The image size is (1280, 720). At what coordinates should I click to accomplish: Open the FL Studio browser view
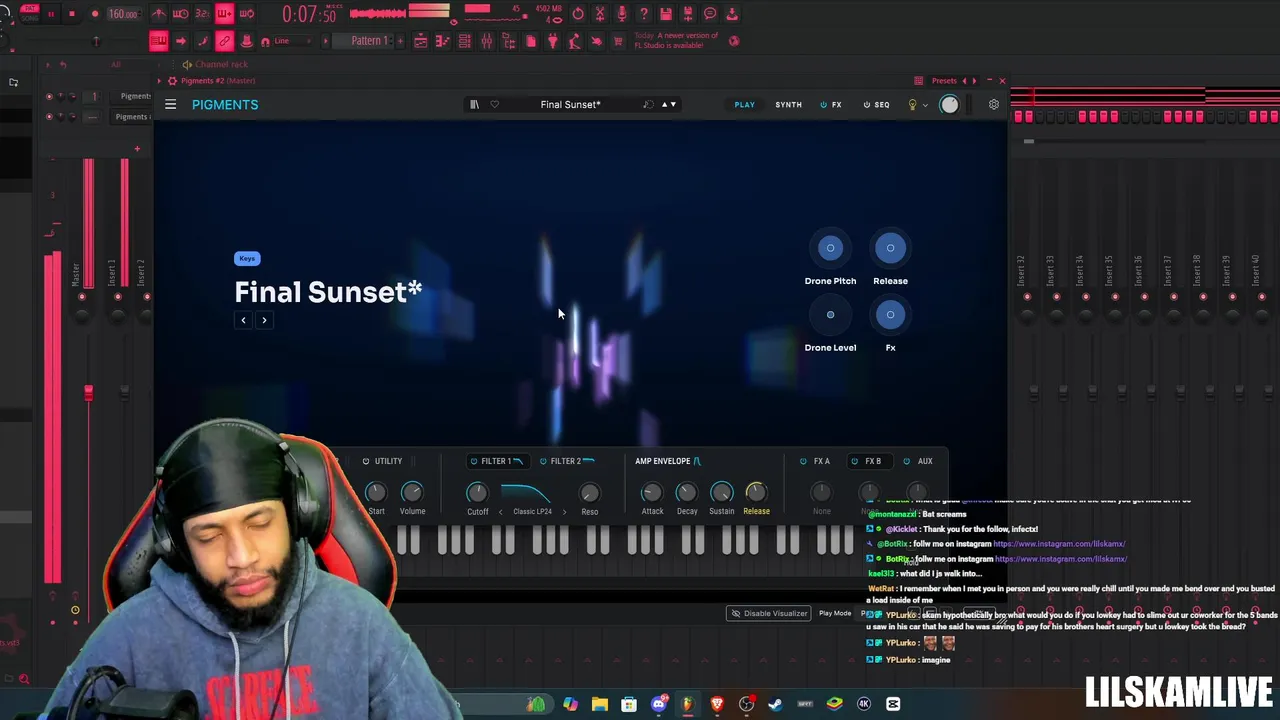pos(509,41)
